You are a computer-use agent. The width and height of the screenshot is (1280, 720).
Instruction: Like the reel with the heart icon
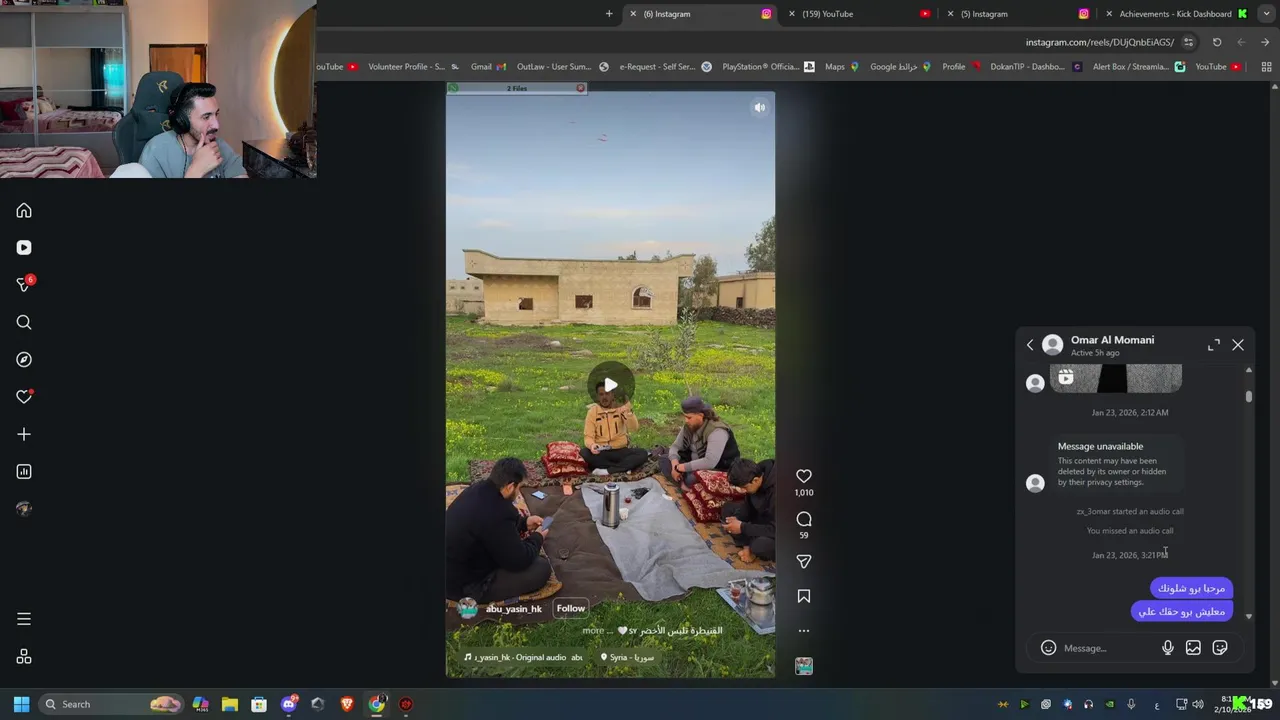[804, 476]
